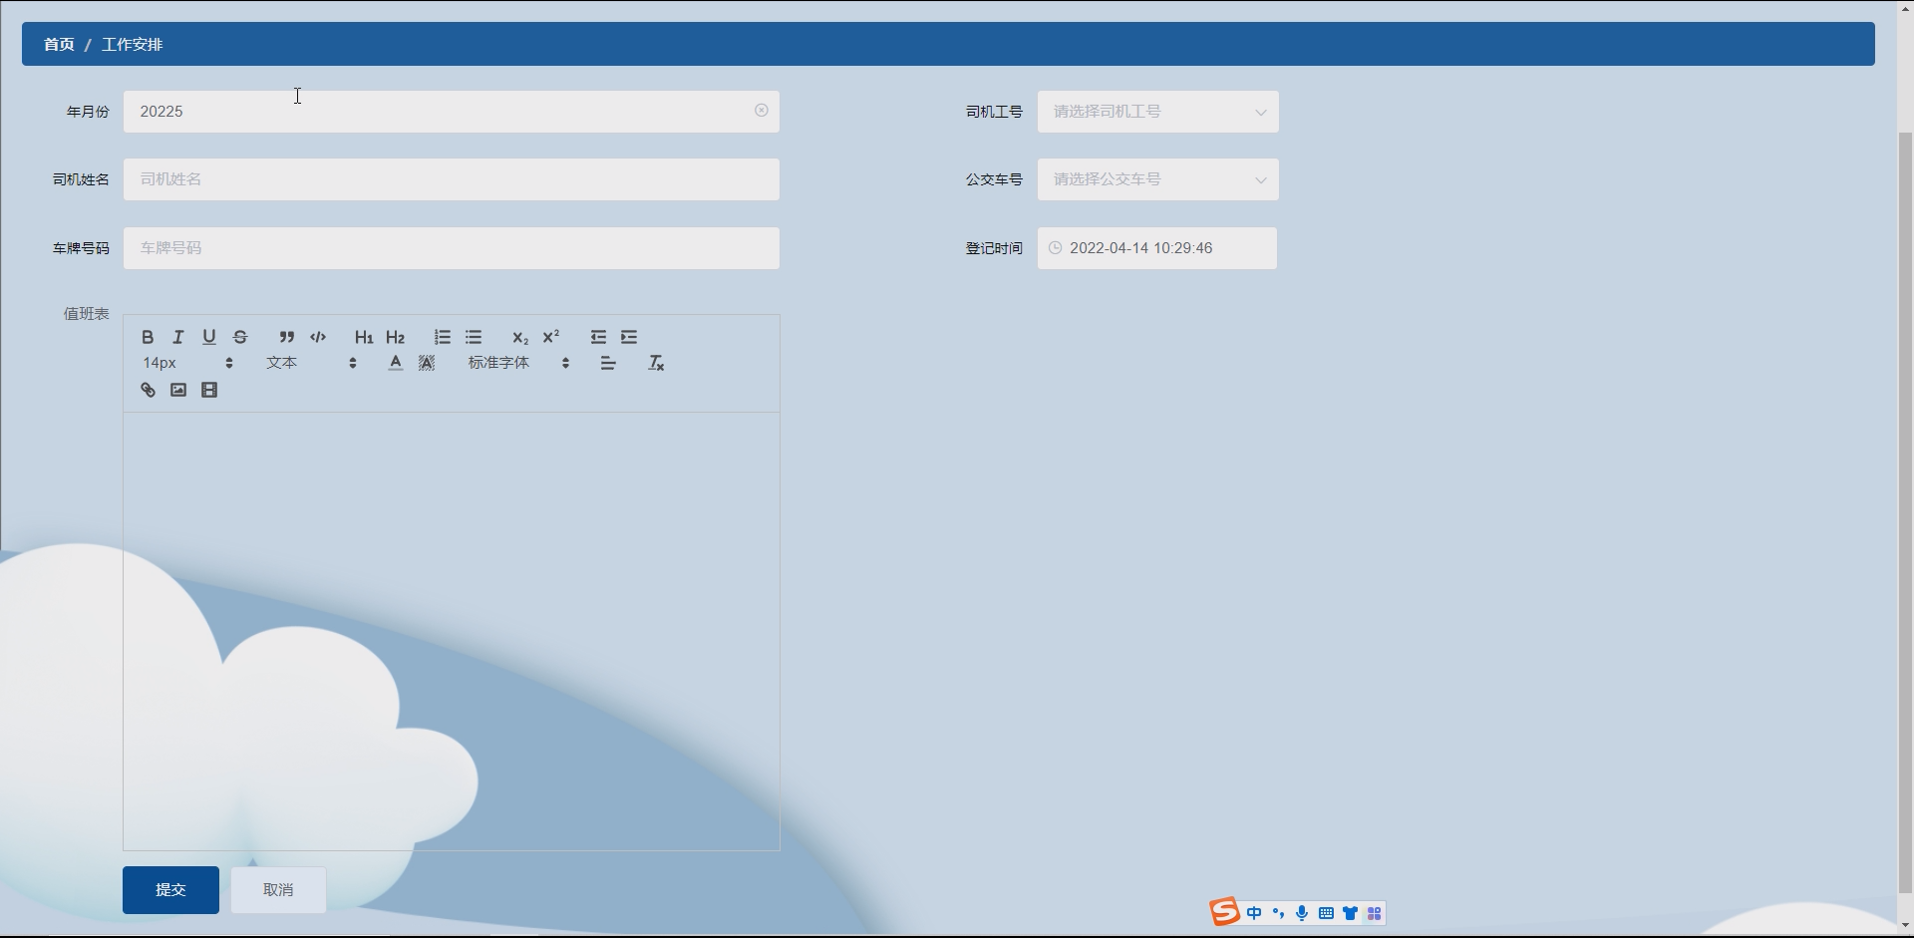Screen dimensions: 1914x938
Task: Switch Sogou Chinese/English mode
Action: click(1254, 913)
